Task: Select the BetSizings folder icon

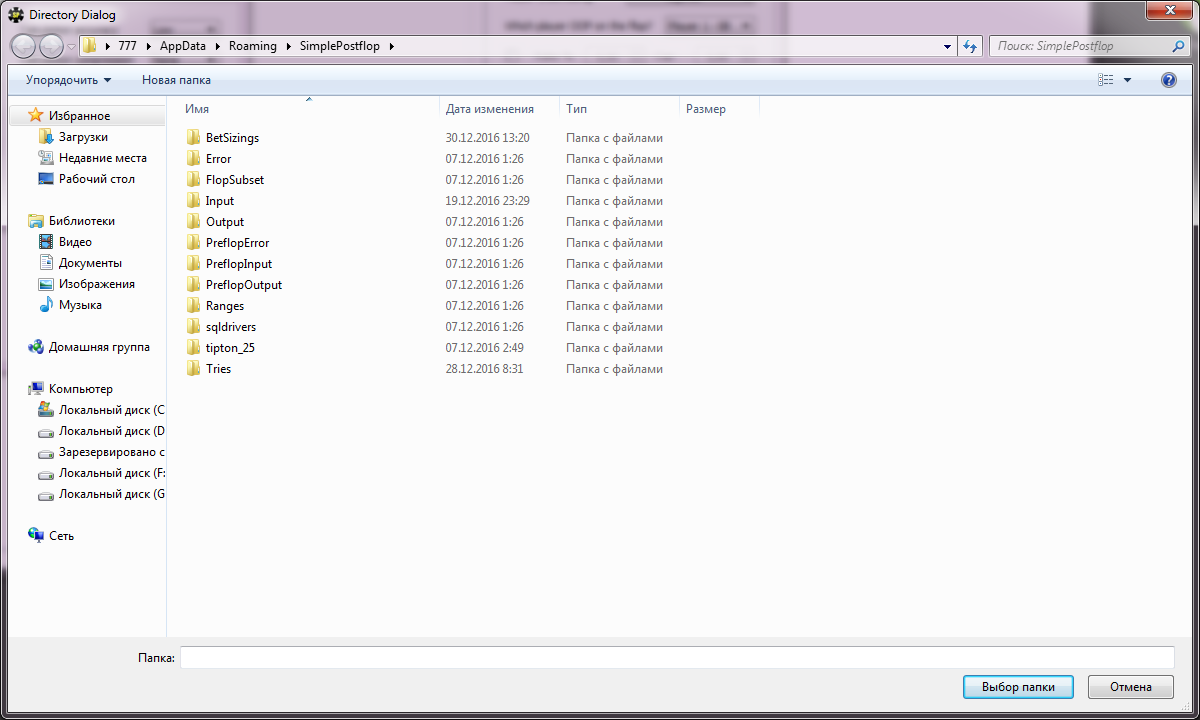Action: [x=194, y=138]
